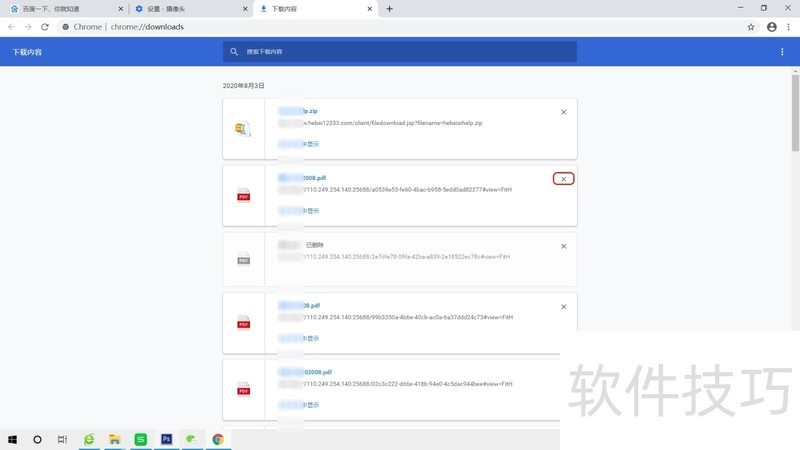Show the 08.pdf file in folder

298,338
